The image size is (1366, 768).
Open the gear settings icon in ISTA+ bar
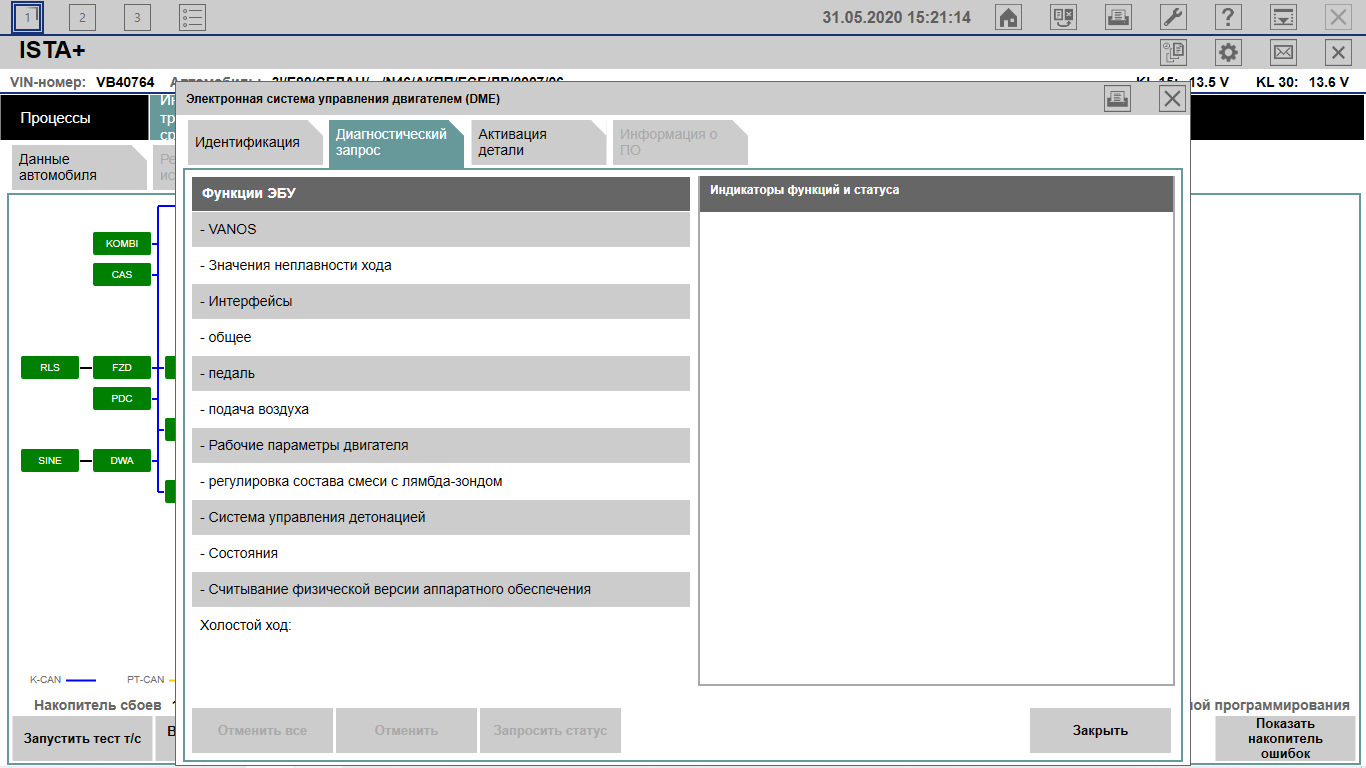coord(1228,53)
